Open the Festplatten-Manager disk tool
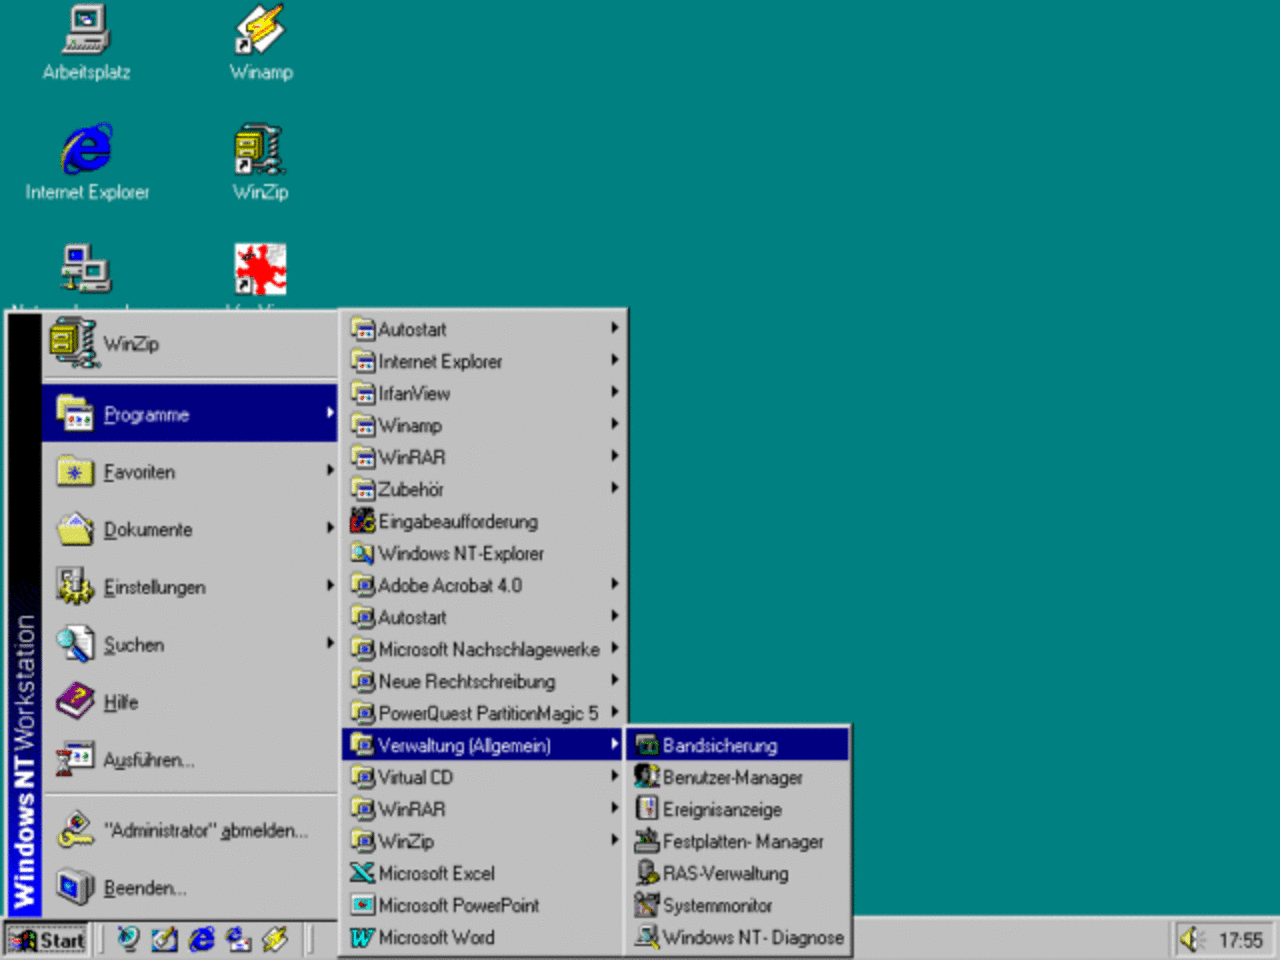 738,841
